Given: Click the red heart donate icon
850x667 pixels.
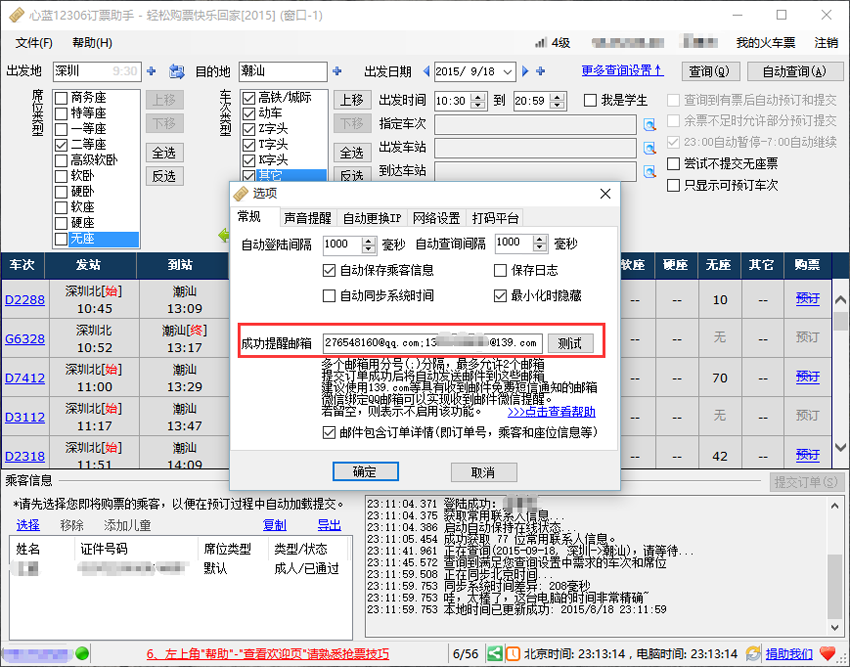Looking at the screenshot, I should point(827,654).
